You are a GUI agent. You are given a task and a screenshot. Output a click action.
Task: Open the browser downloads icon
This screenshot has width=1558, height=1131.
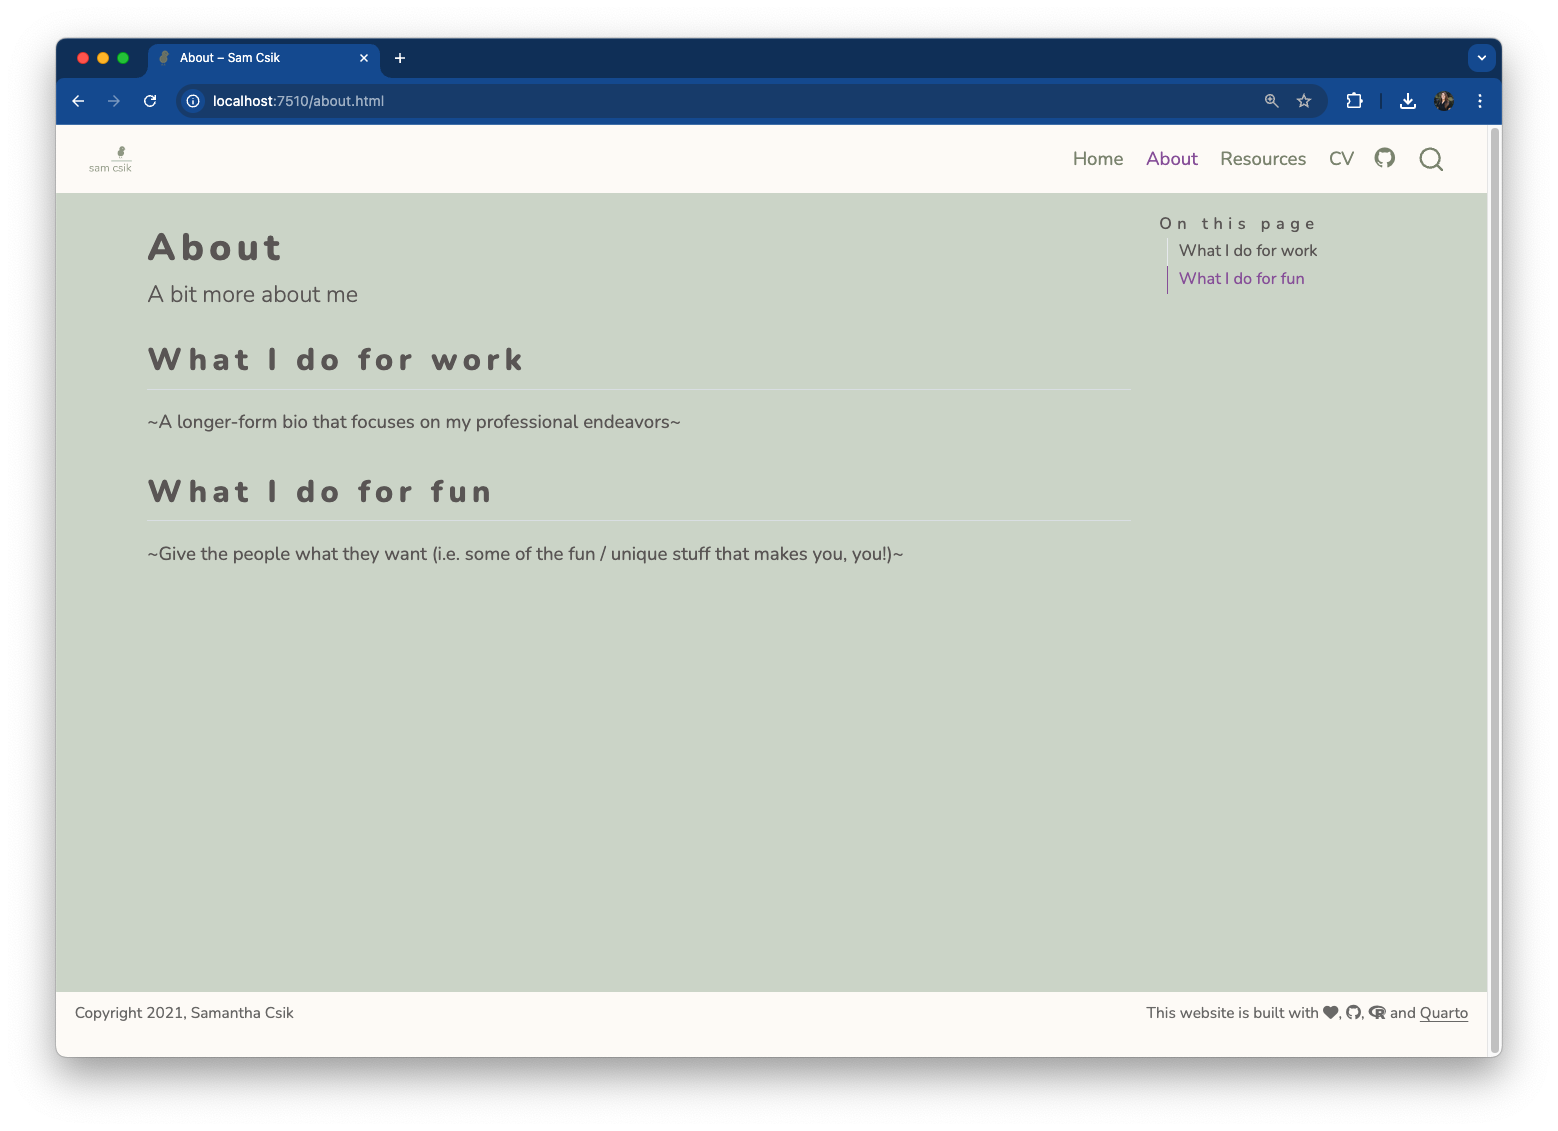click(1407, 101)
